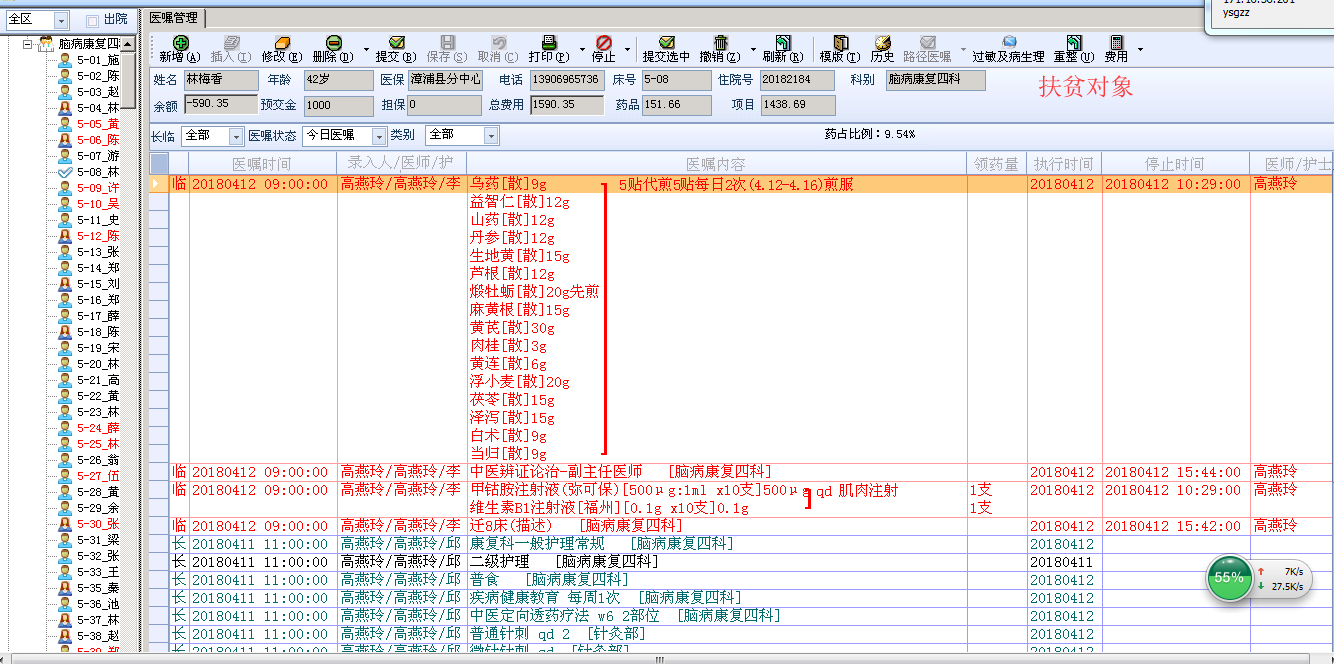This screenshot has height=664, width=1334.
Task: Select the 疾病健康教育 每周1次 row
Action: (741, 598)
